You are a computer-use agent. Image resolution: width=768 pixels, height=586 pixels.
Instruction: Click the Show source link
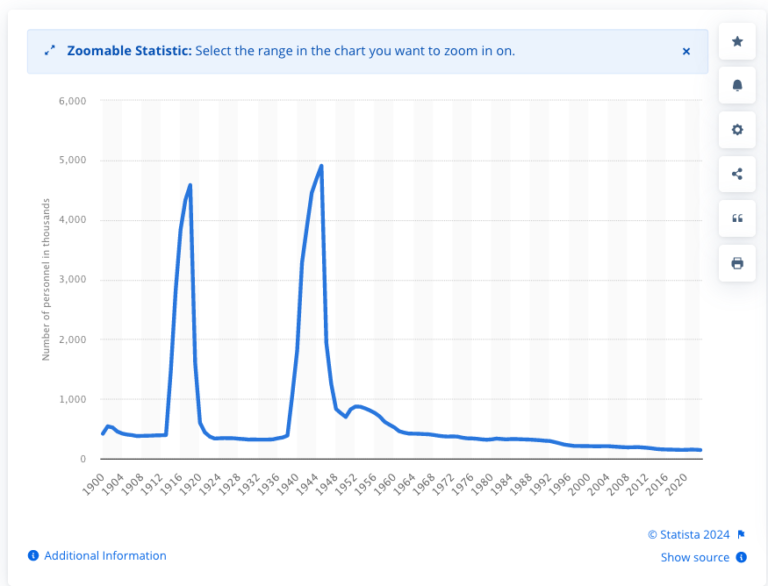point(695,557)
